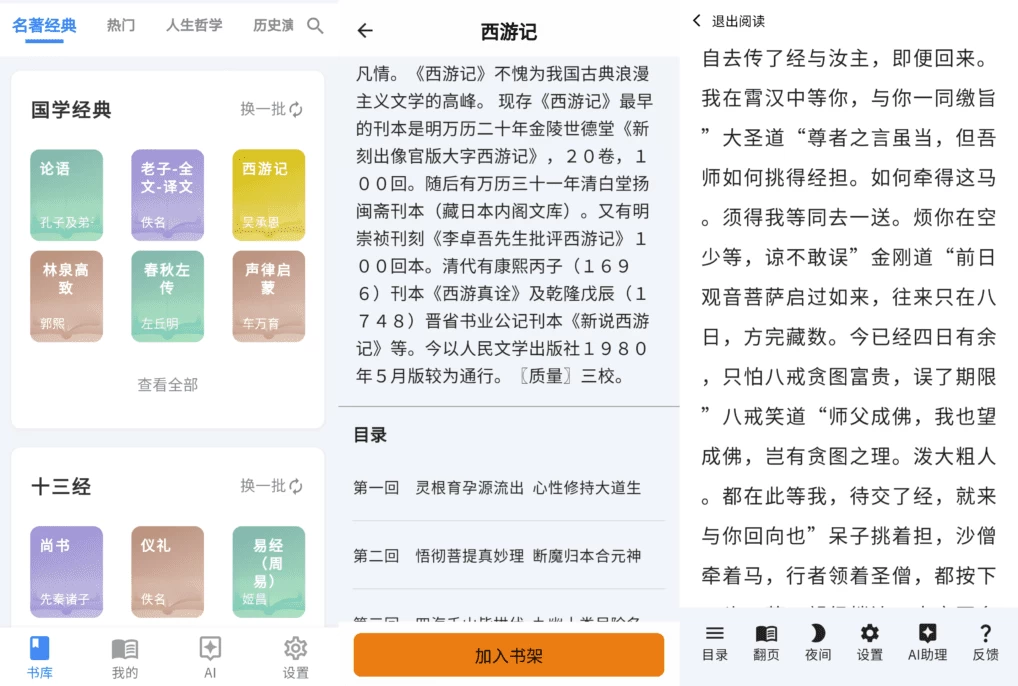Open the AI tab in bottom navigation
Screen dimensions: 1018x686
pyautogui.click(x=210, y=656)
